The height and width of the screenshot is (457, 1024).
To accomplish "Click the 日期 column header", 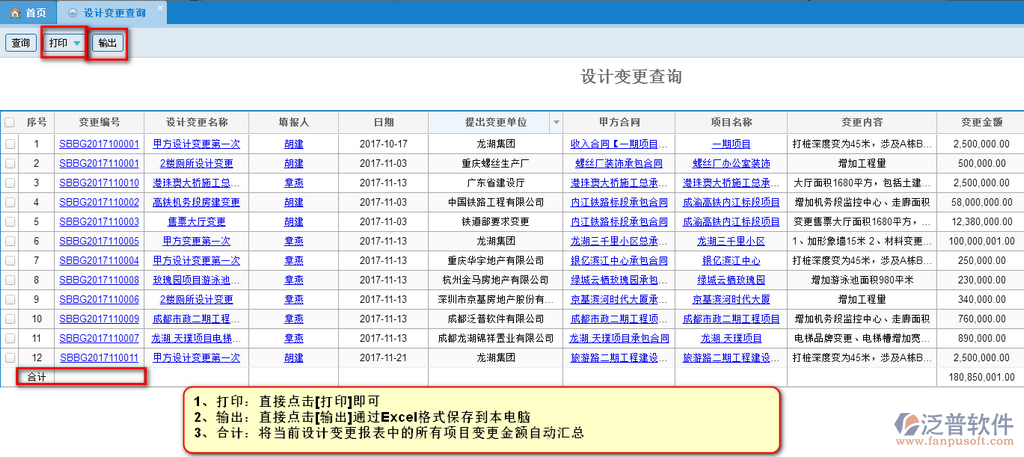I will coord(383,122).
